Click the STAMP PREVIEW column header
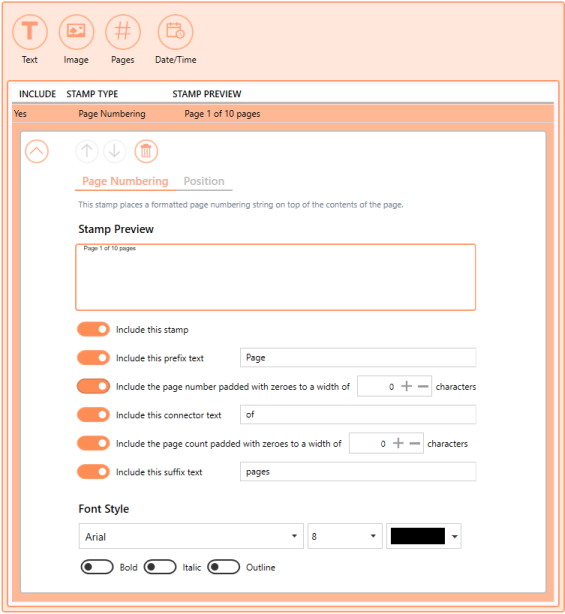 pos(207,94)
